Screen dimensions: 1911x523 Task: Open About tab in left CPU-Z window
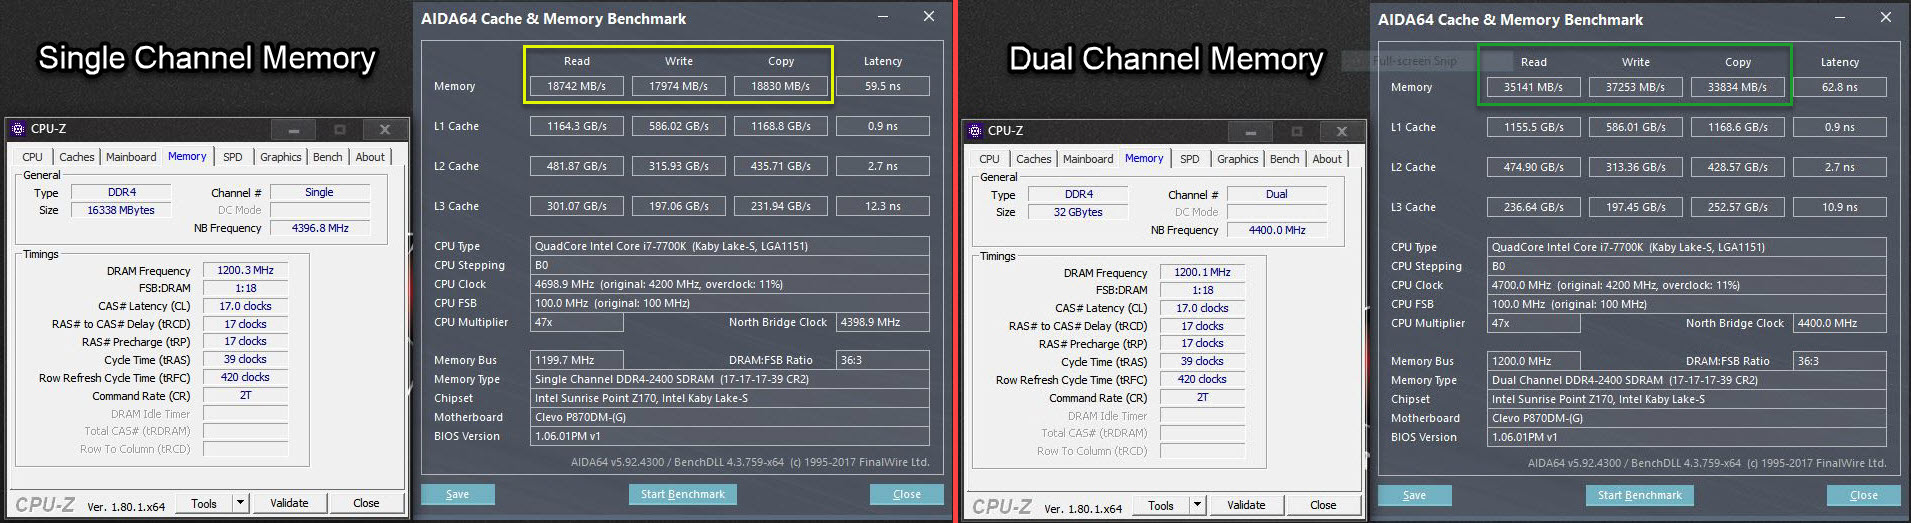pyautogui.click(x=370, y=157)
